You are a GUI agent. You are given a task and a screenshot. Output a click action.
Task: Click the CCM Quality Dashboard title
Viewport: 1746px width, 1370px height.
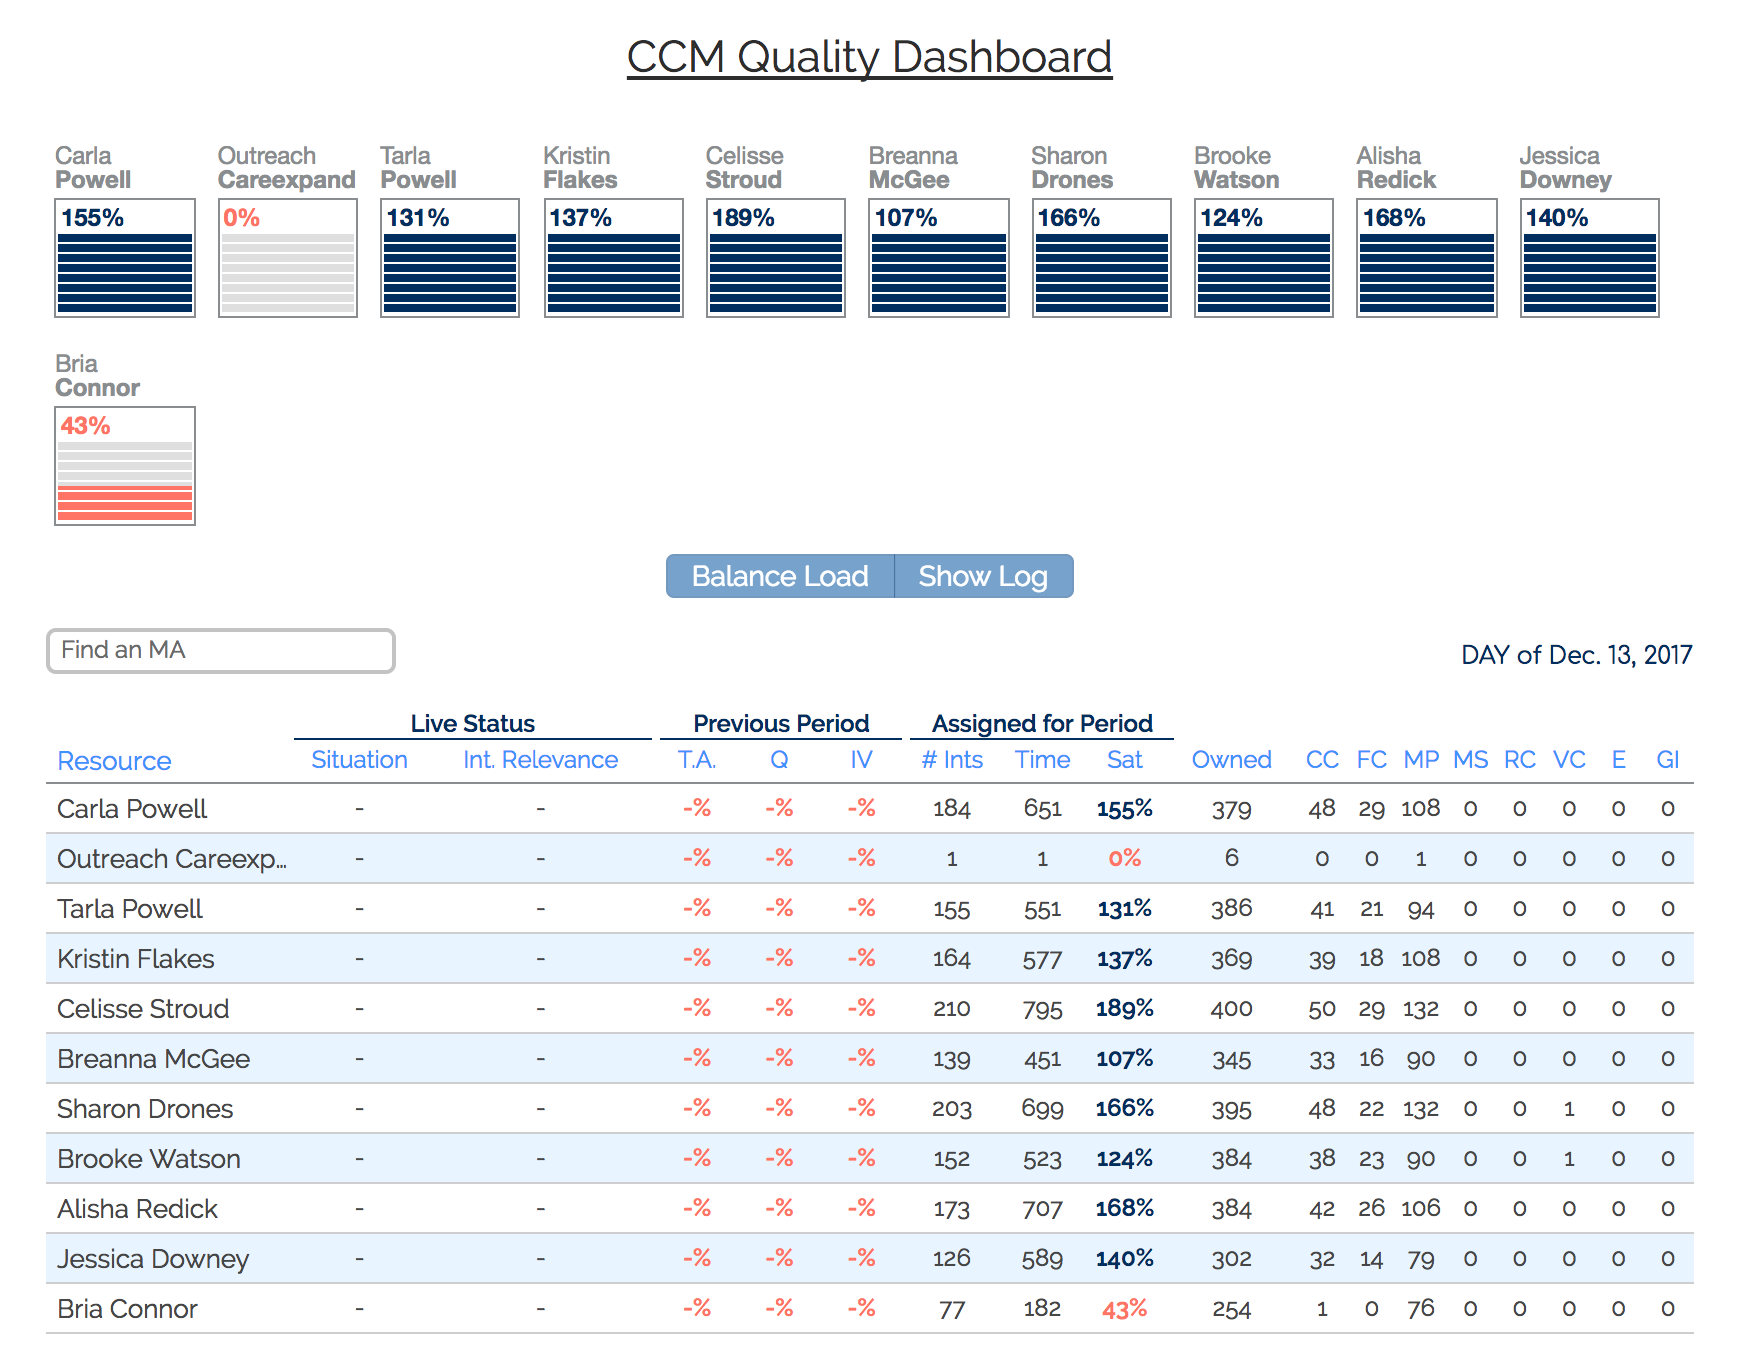tap(869, 57)
